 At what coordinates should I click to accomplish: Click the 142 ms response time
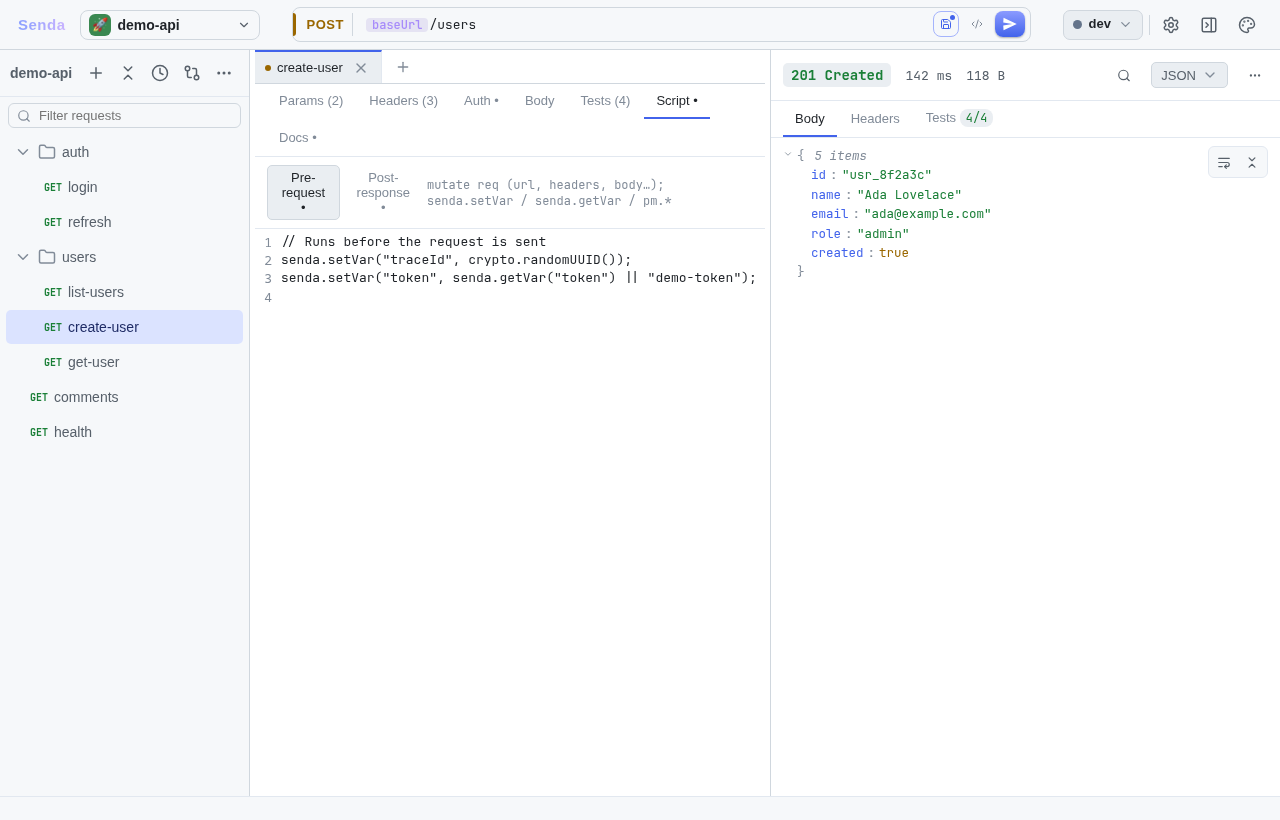click(x=929, y=76)
